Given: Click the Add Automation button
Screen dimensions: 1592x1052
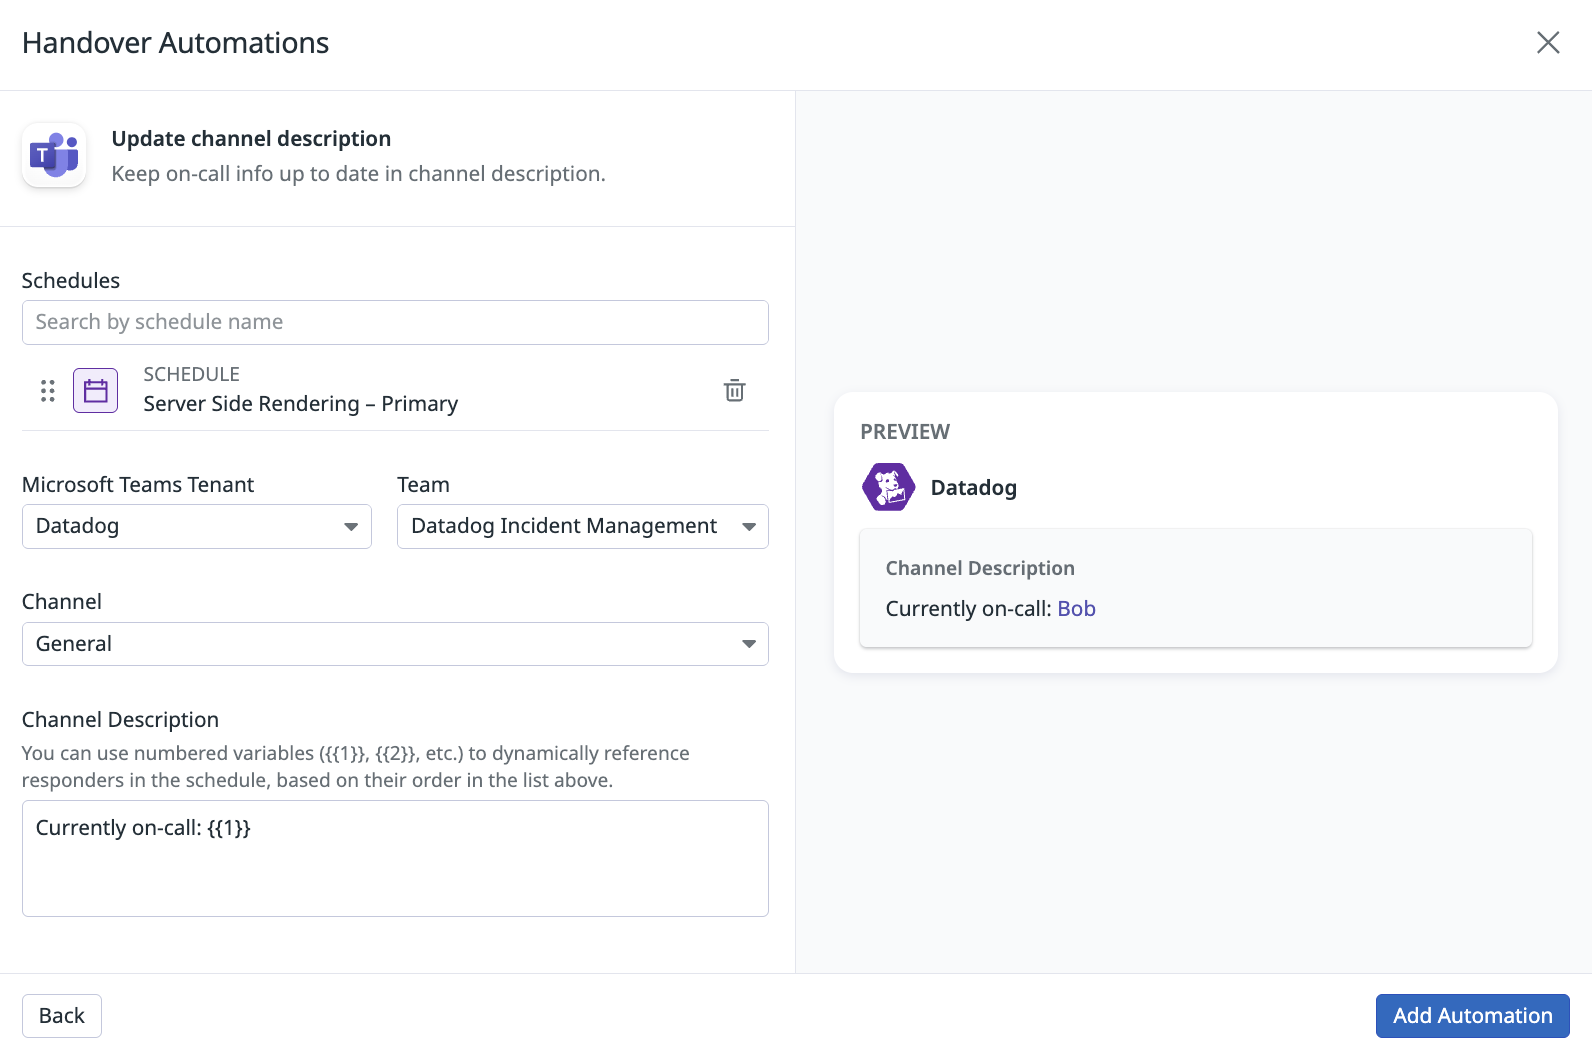Looking at the screenshot, I should pos(1472,1016).
